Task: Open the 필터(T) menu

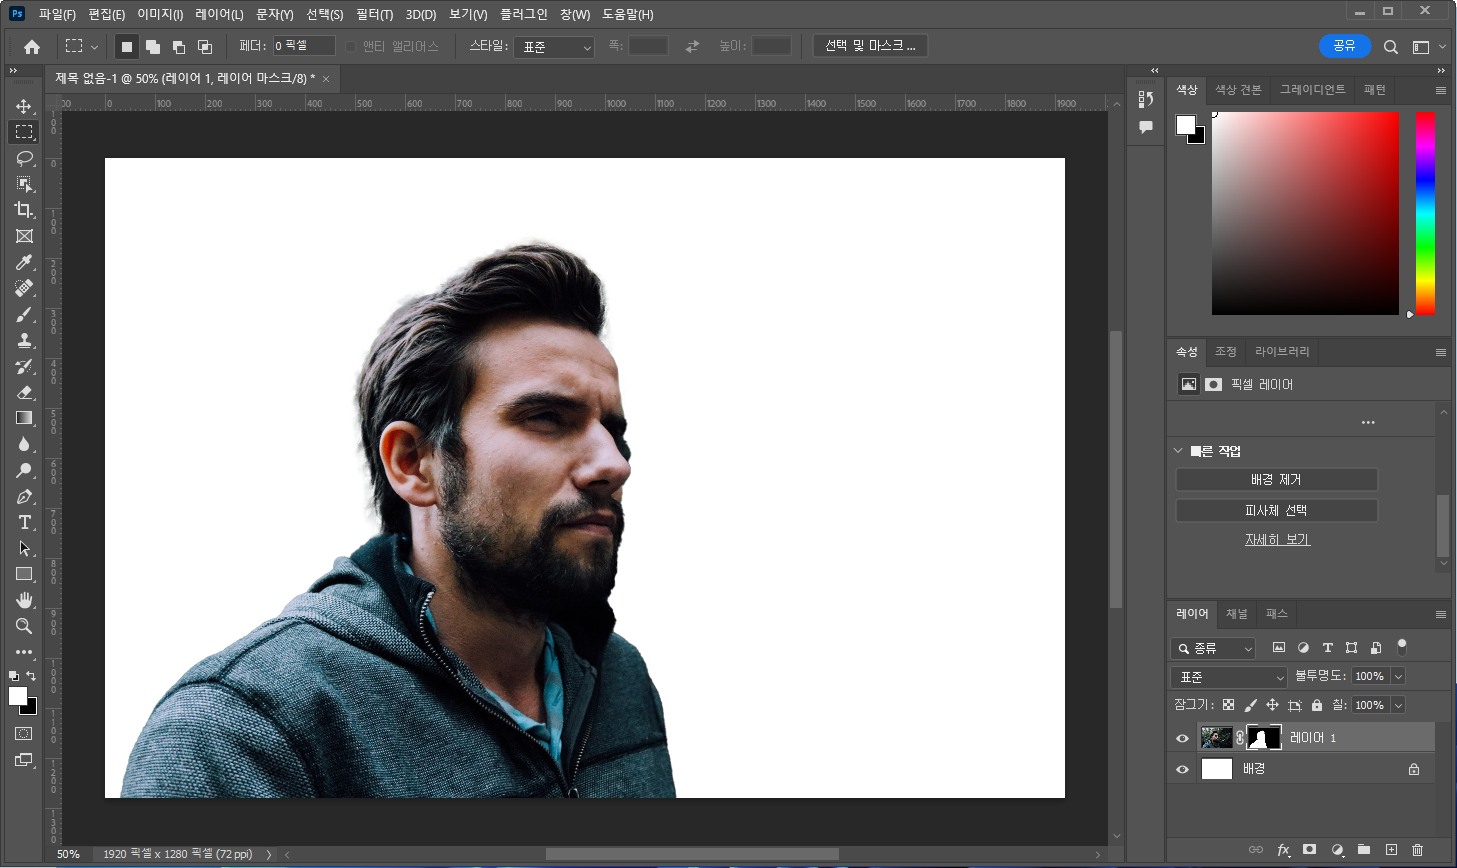Action: click(x=374, y=14)
